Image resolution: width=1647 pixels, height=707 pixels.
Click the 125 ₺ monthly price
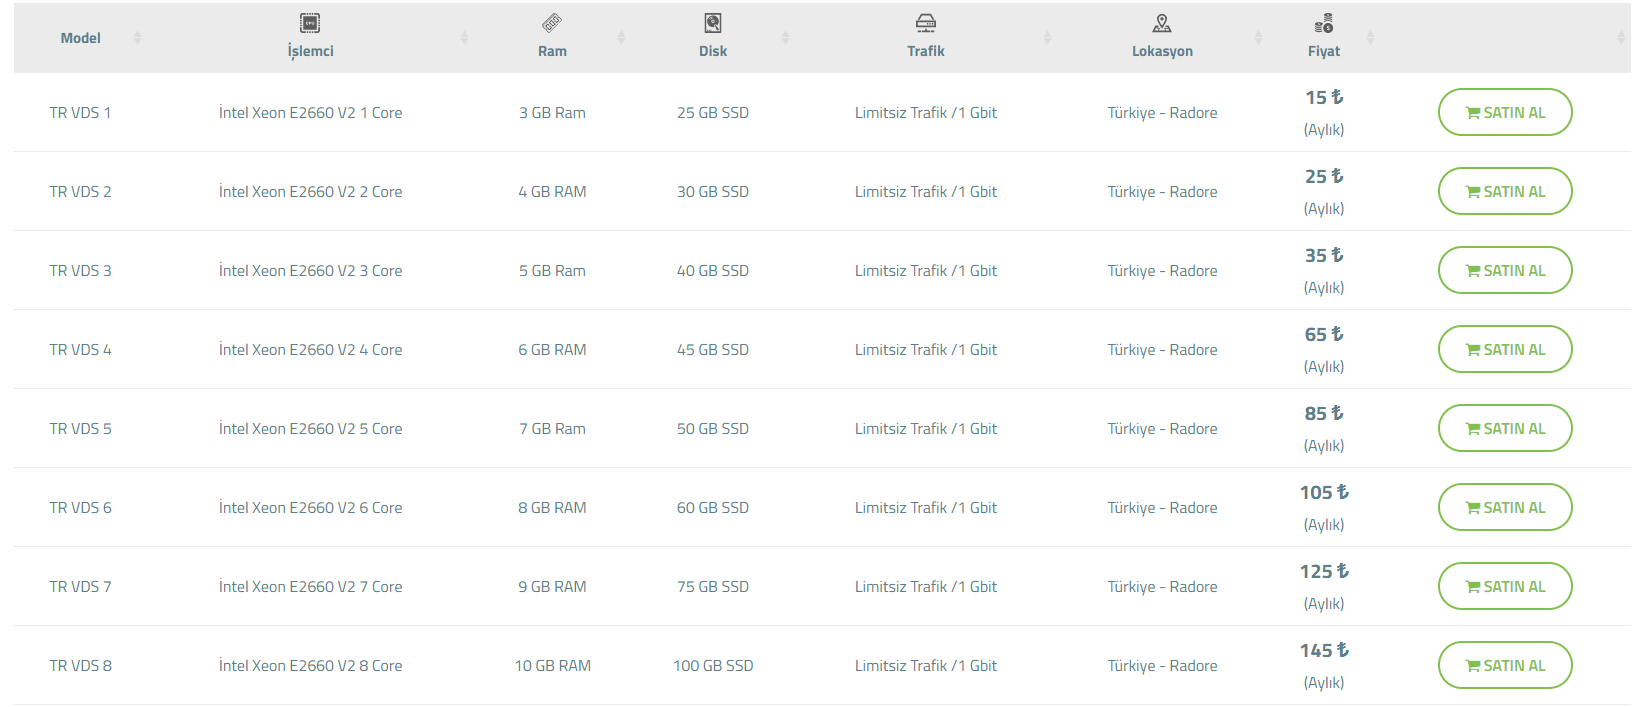pos(1324,572)
